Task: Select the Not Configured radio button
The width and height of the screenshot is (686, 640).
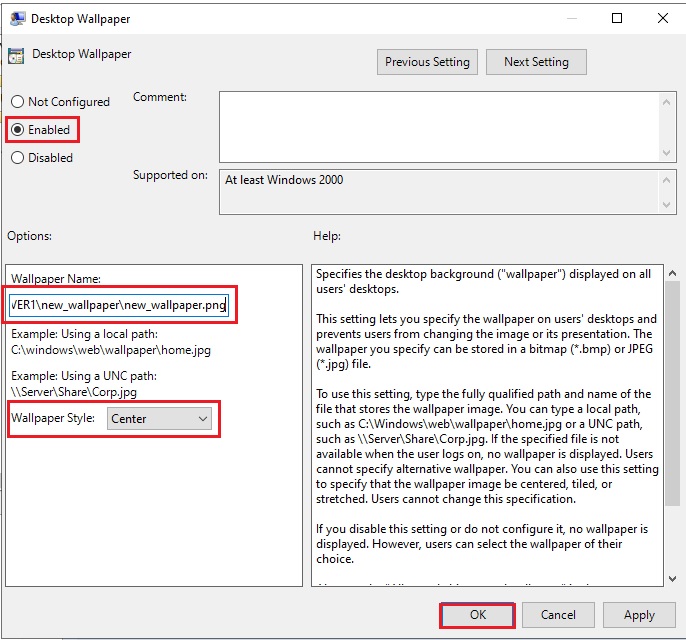Action: (x=17, y=102)
